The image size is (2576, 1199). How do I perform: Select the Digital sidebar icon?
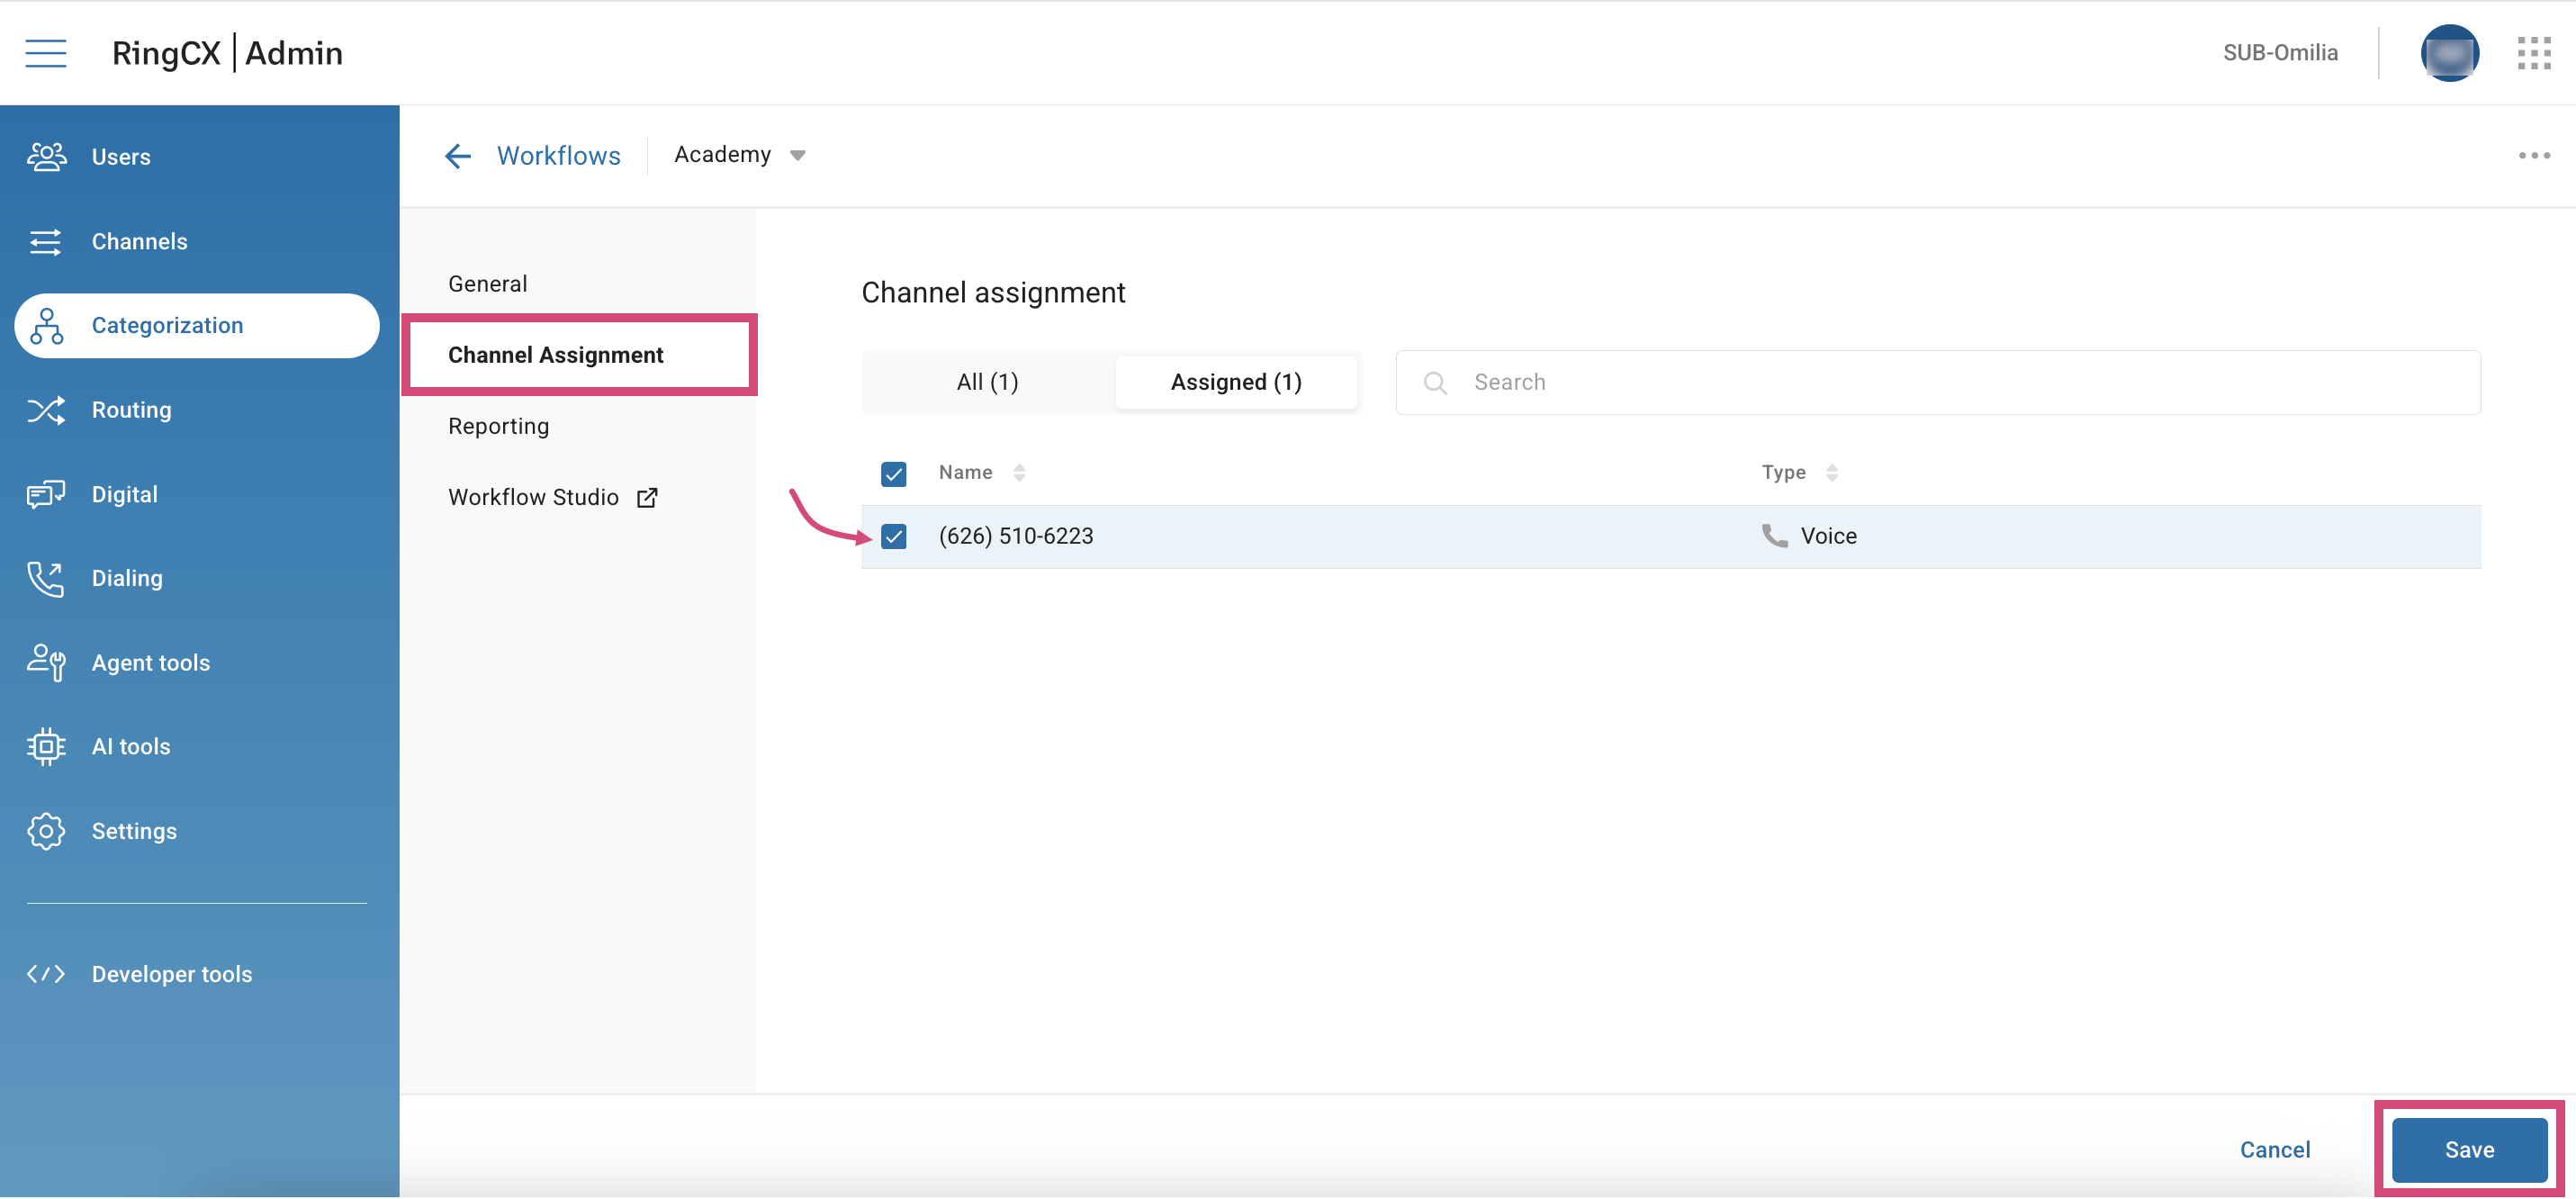pos(46,493)
